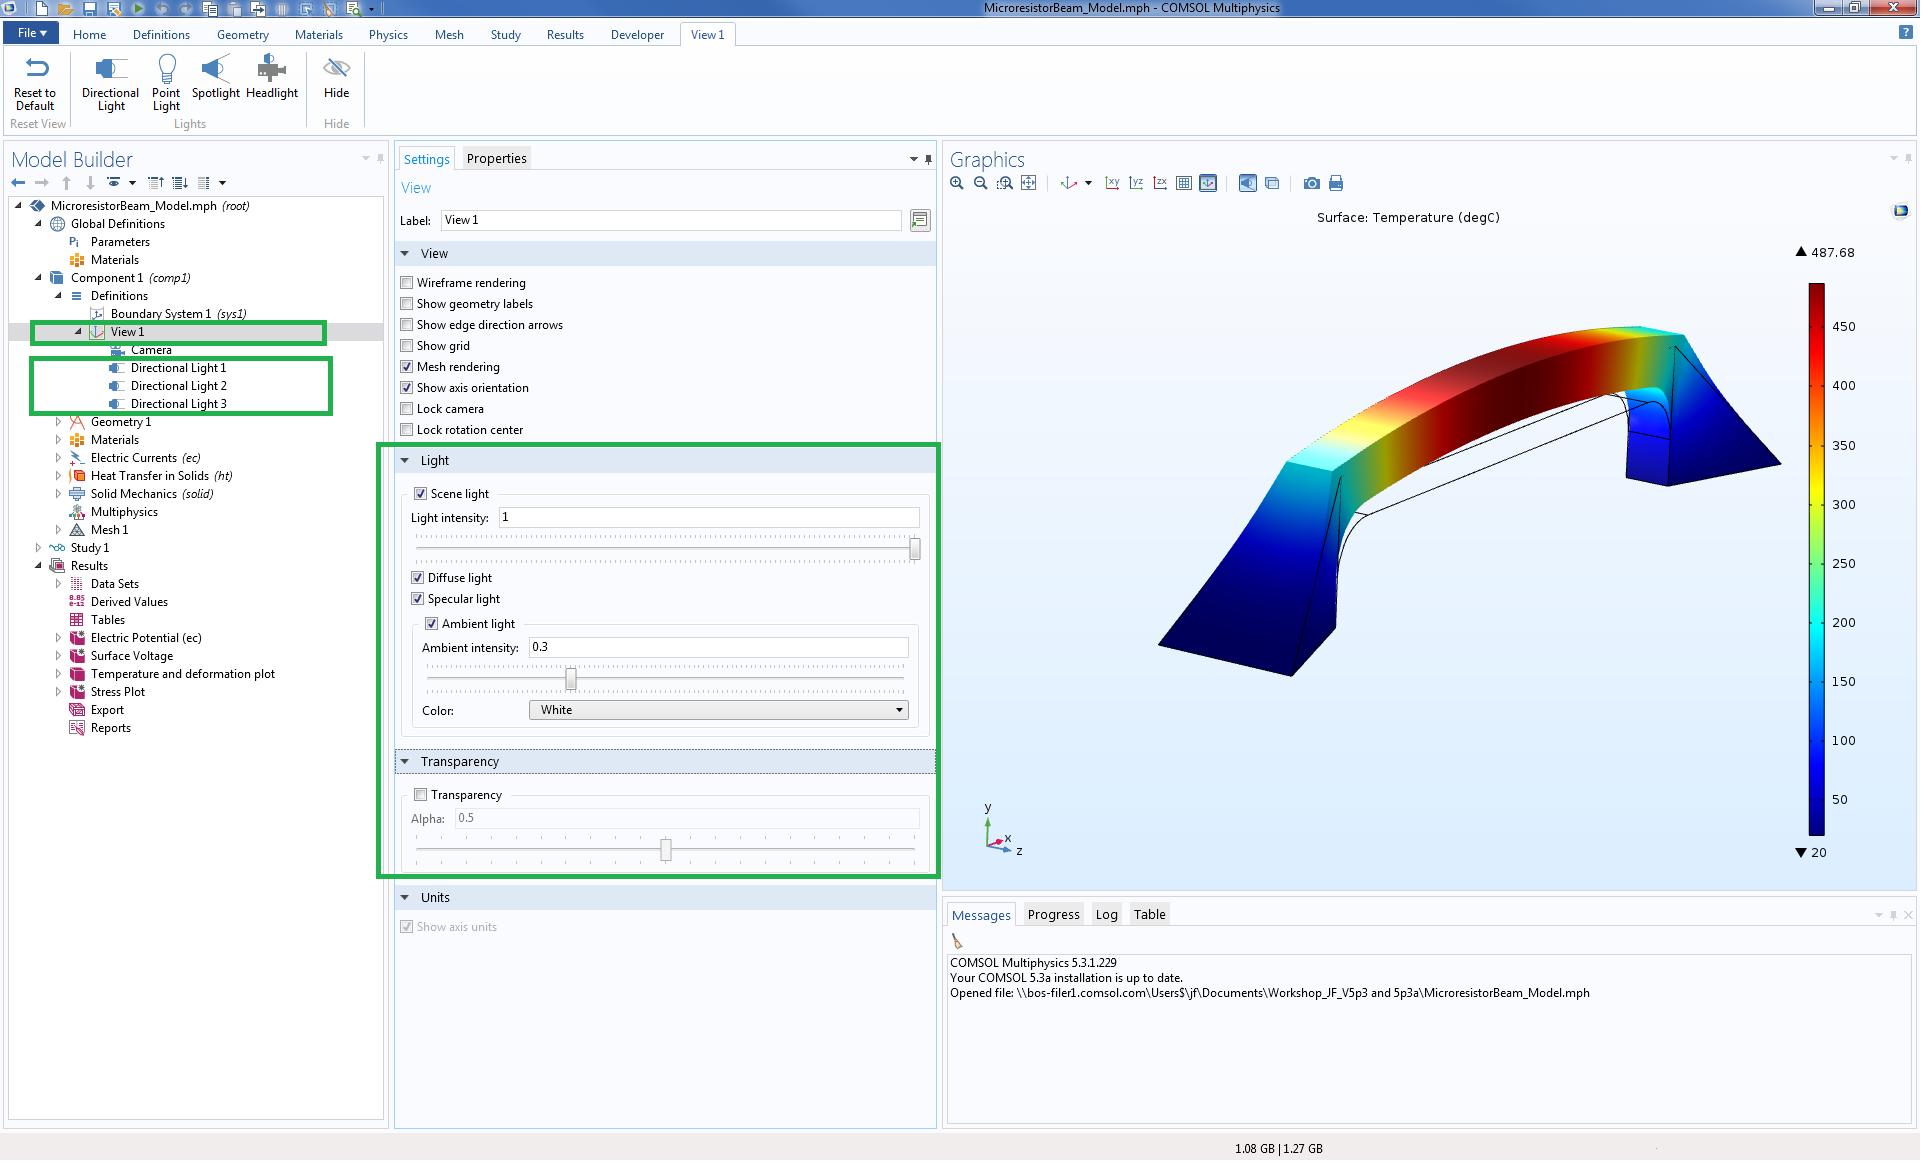Enable the Transparency checkbox
1928x1168 pixels.
click(421, 795)
